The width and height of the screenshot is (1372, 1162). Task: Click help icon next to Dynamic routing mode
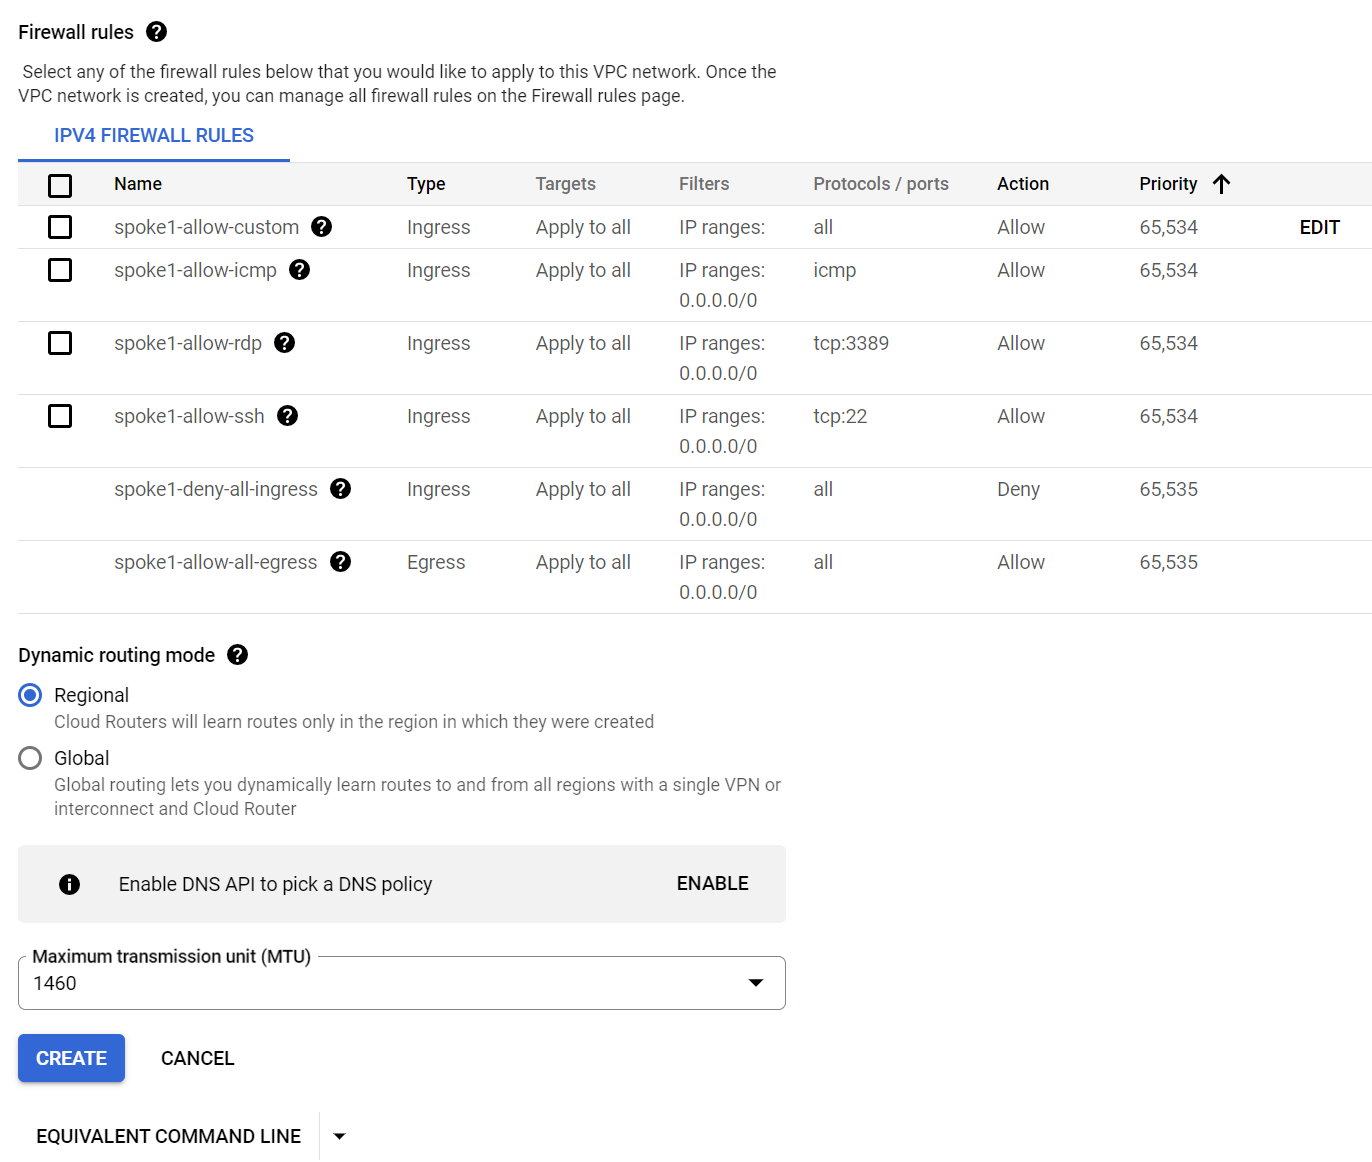pos(238,655)
